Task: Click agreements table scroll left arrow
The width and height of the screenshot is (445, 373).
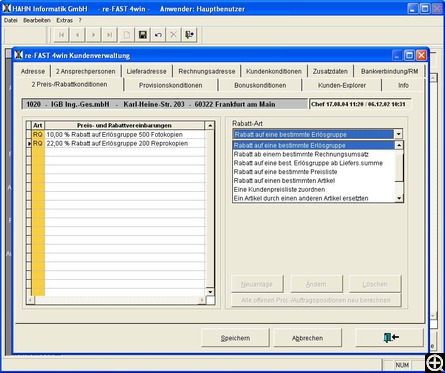Action: pos(30,300)
